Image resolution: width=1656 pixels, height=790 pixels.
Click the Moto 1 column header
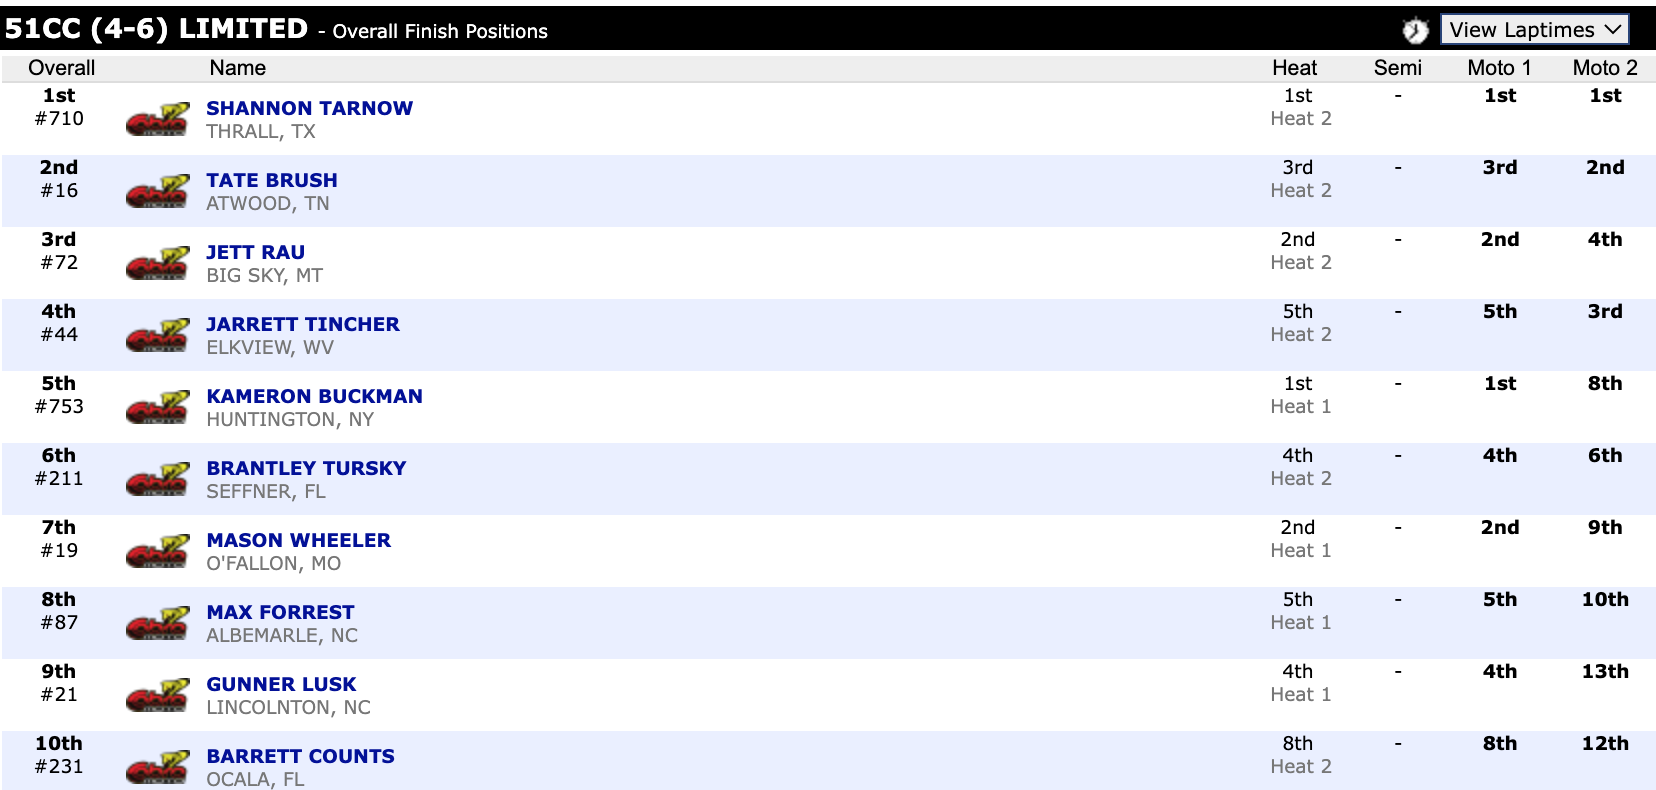click(1499, 68)
